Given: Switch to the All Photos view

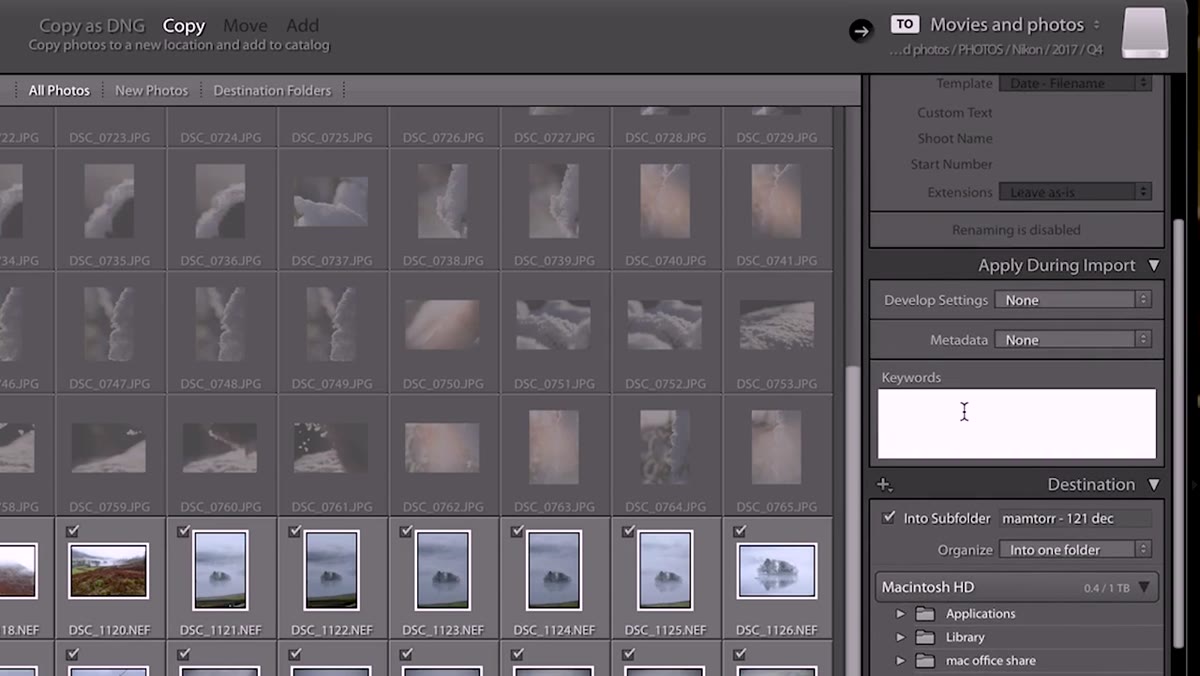Looking at the screenshot, I should (59, 90).
